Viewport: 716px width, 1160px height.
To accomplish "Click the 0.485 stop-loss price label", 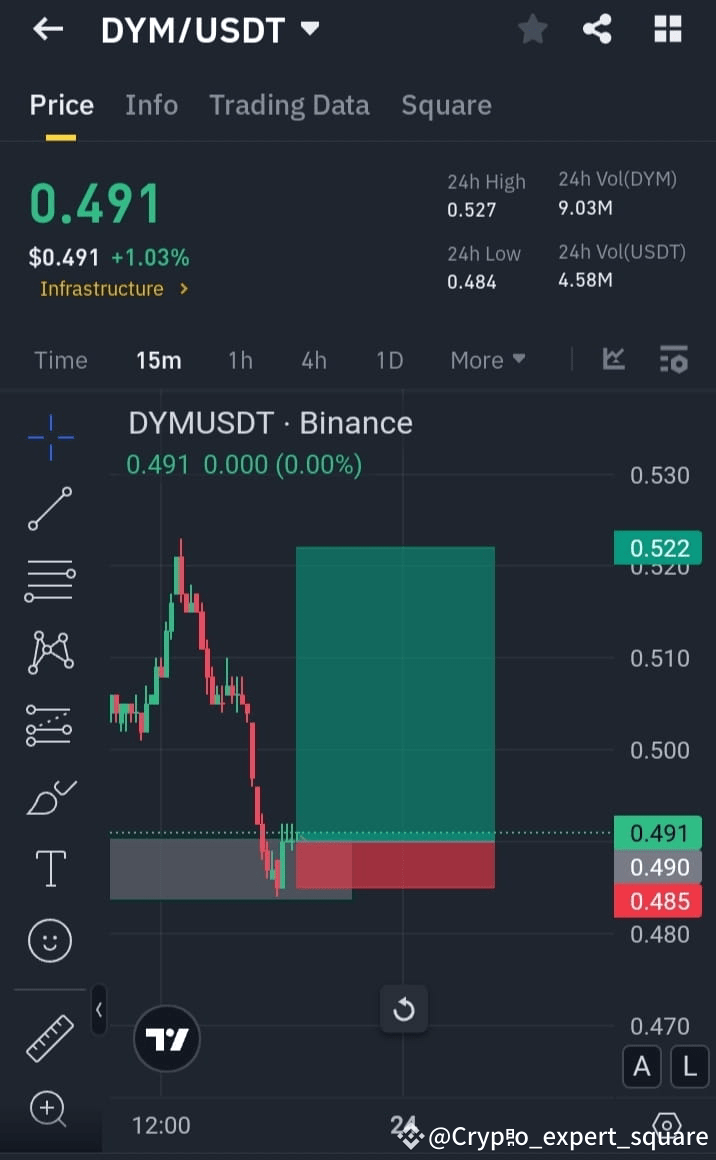I will pos(658,901).
